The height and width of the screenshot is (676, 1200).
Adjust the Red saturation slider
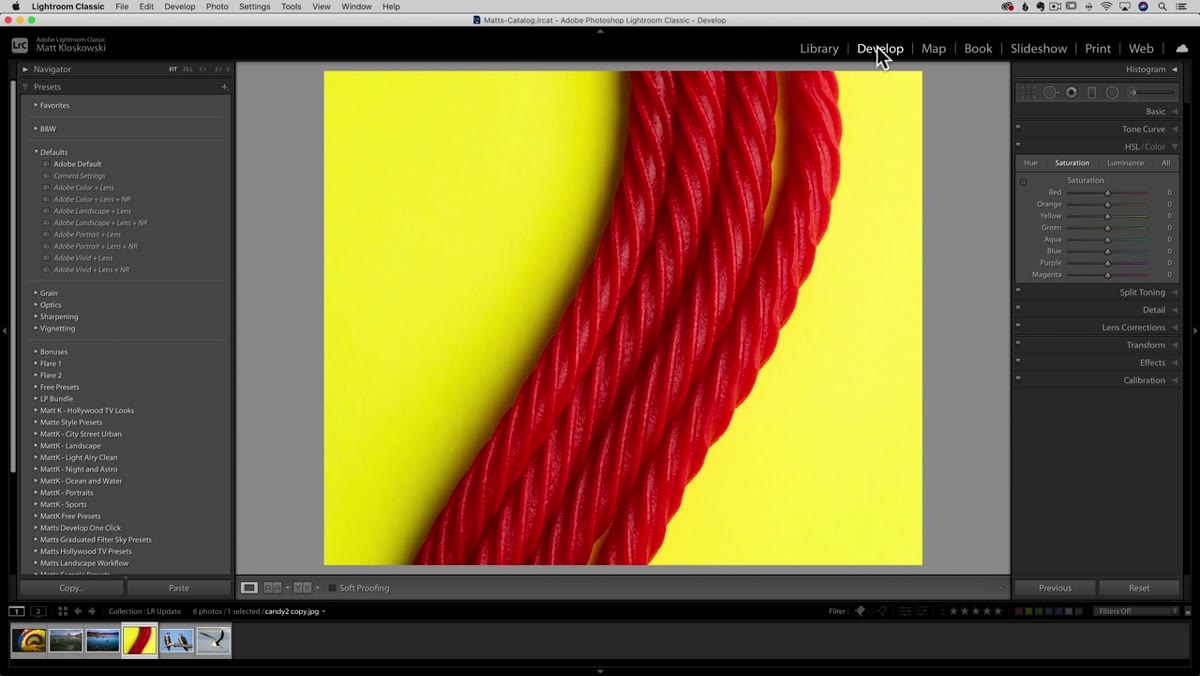[1107, 192]
